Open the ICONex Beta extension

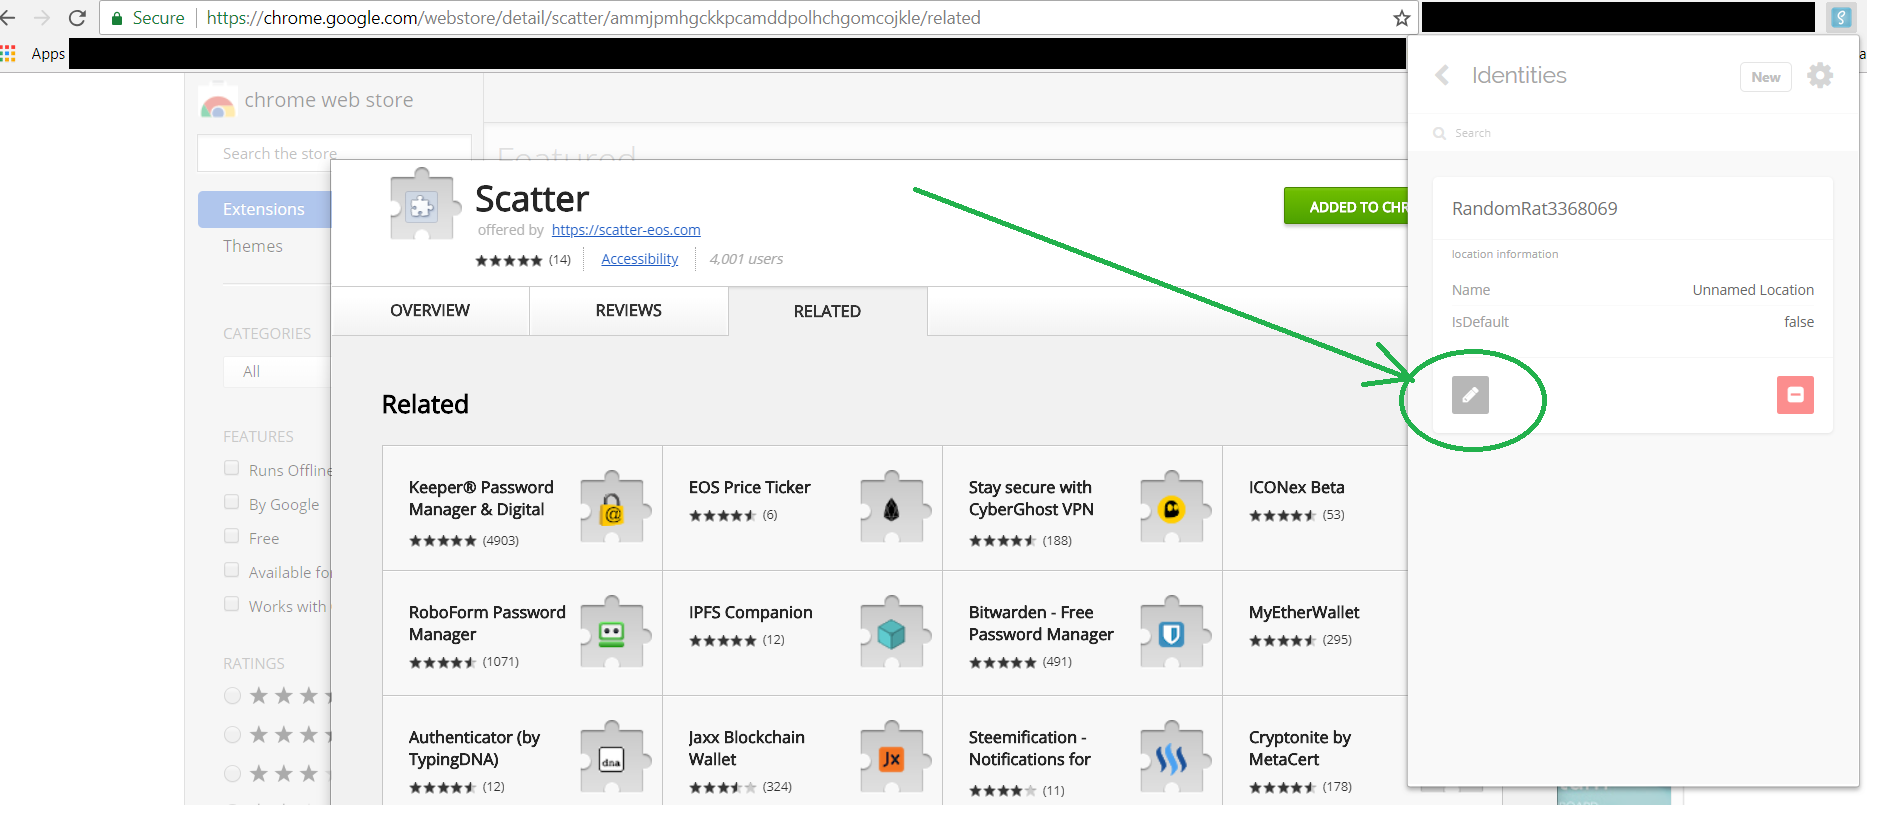tap(1296, 487)
